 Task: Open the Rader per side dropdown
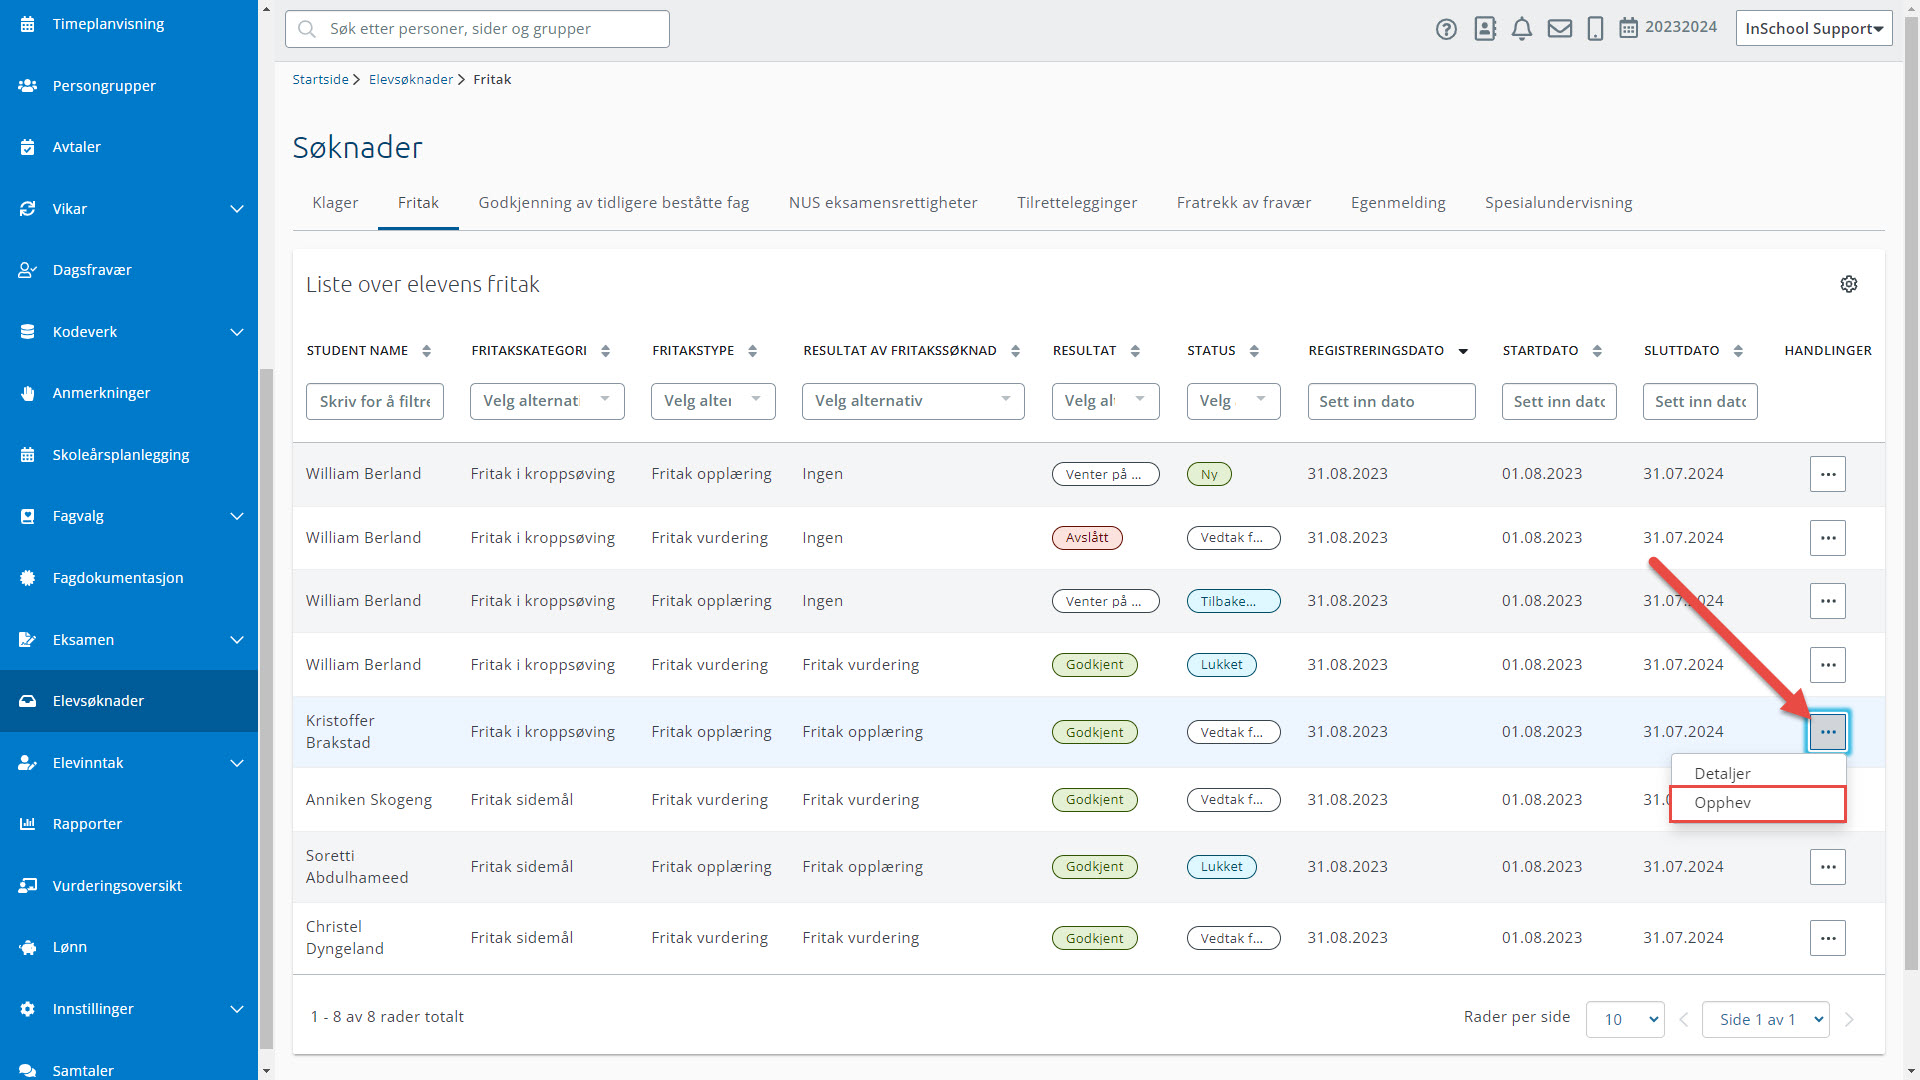point(1625,1019)
